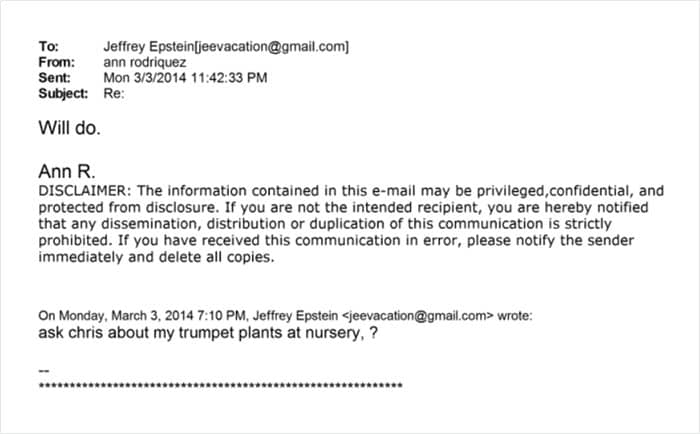Click the "--" signature delimiter
The height and width of the screenshot is (434, 700).
point(42,369)
